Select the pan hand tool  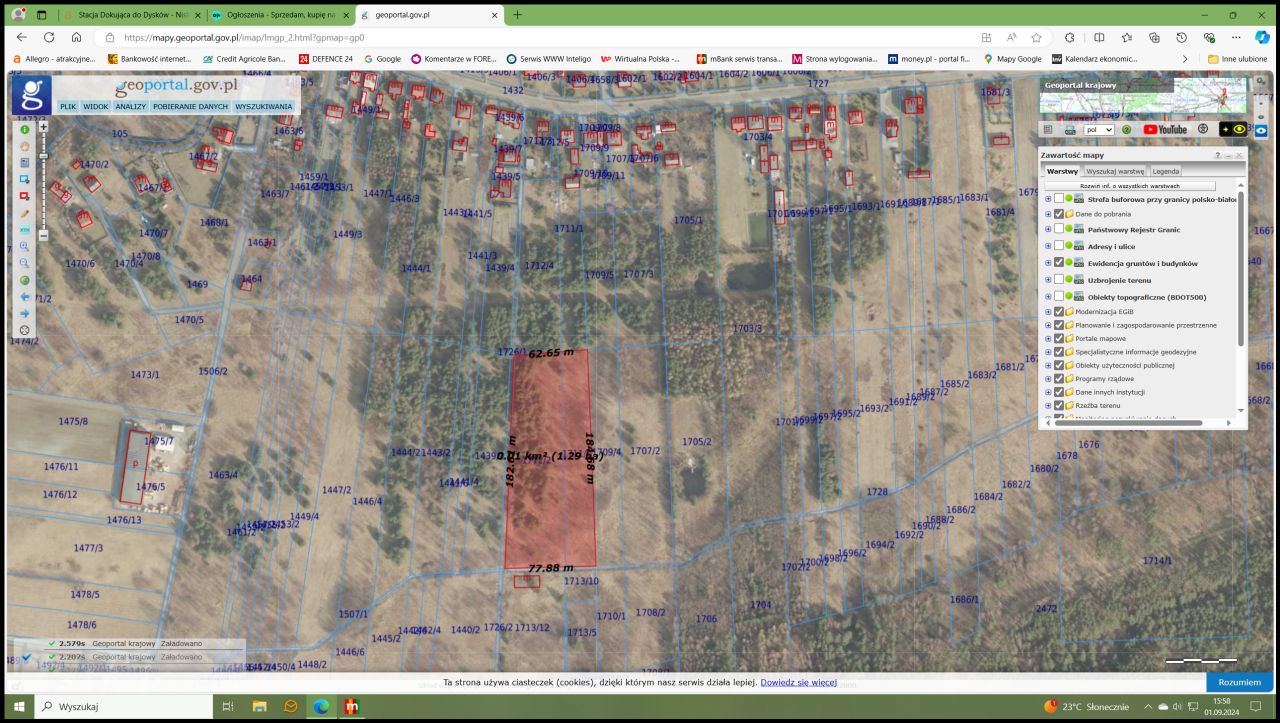25,146
